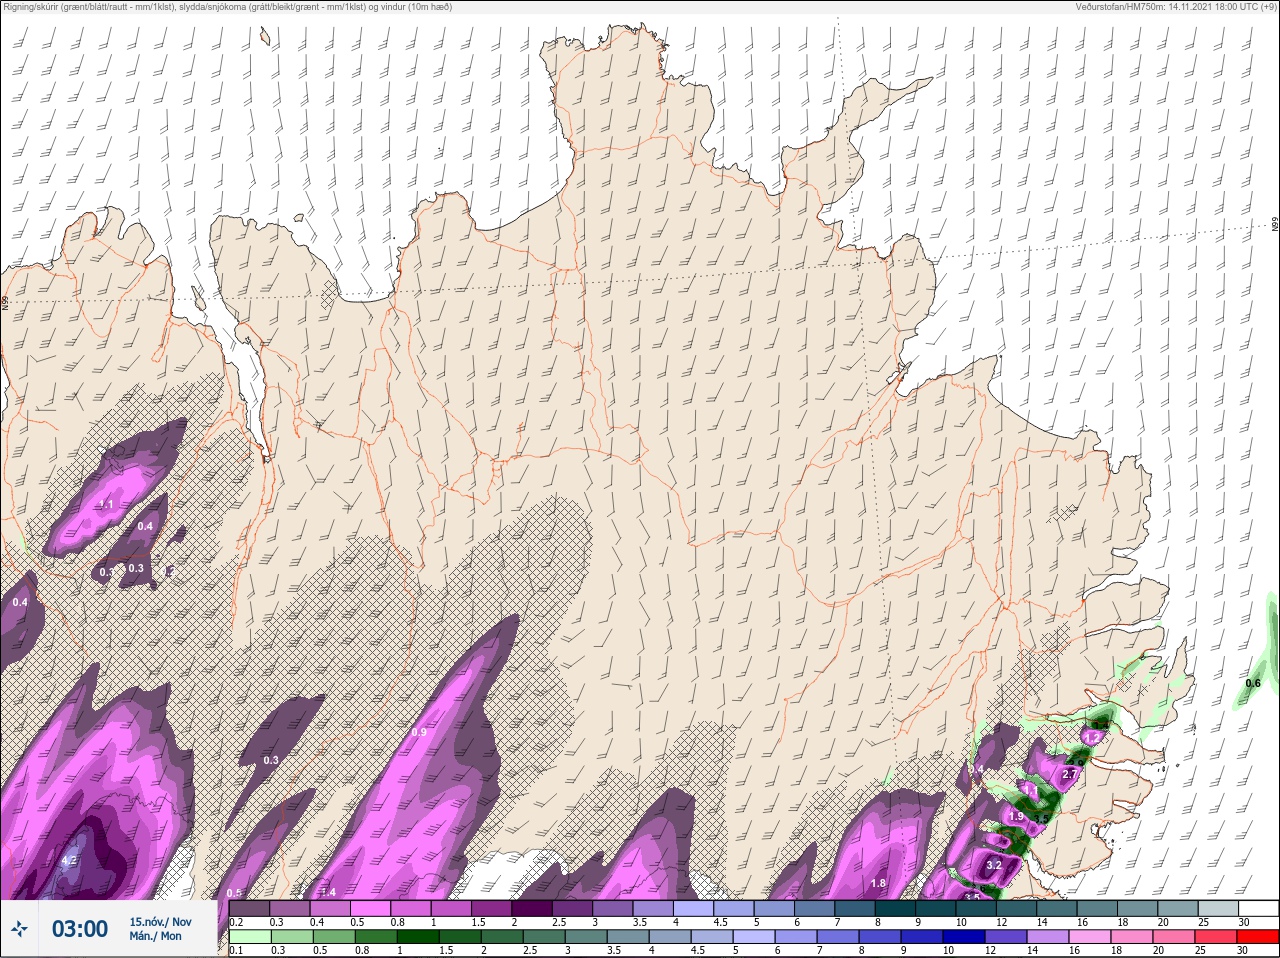This screenshot has width=1280, height=958.
Task: Click the 4.2 precipitation value on map
Action: click(x=69, y=860)
